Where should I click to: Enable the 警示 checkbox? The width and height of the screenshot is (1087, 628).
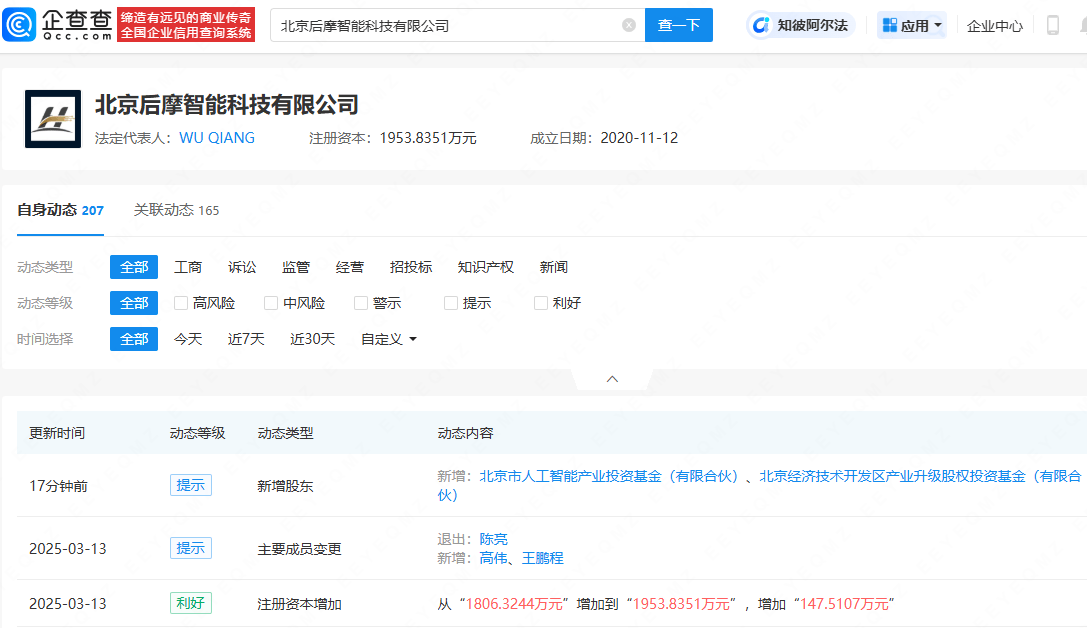pyautogui.click(x=360, y=303)
